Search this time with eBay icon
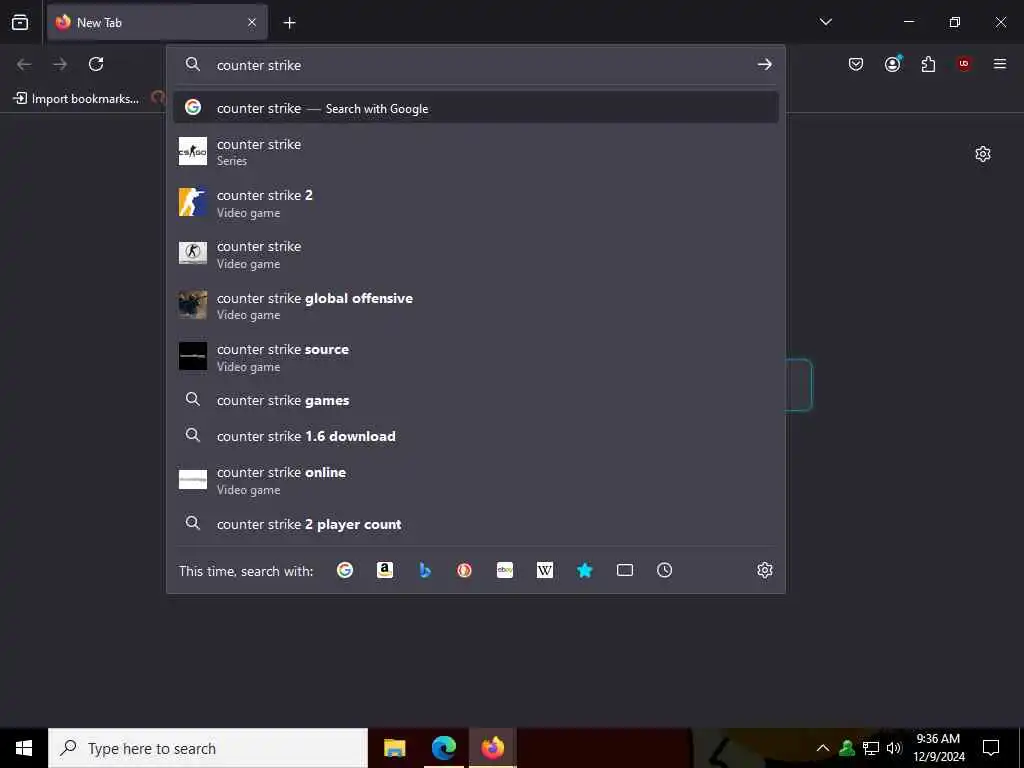1024x768 pixels. click(x=505, y=570)
